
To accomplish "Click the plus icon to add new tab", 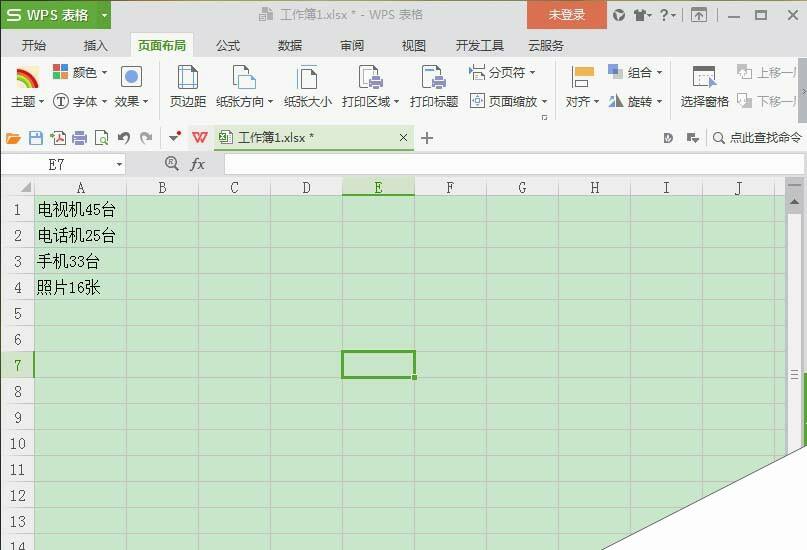I will (427, 138).
